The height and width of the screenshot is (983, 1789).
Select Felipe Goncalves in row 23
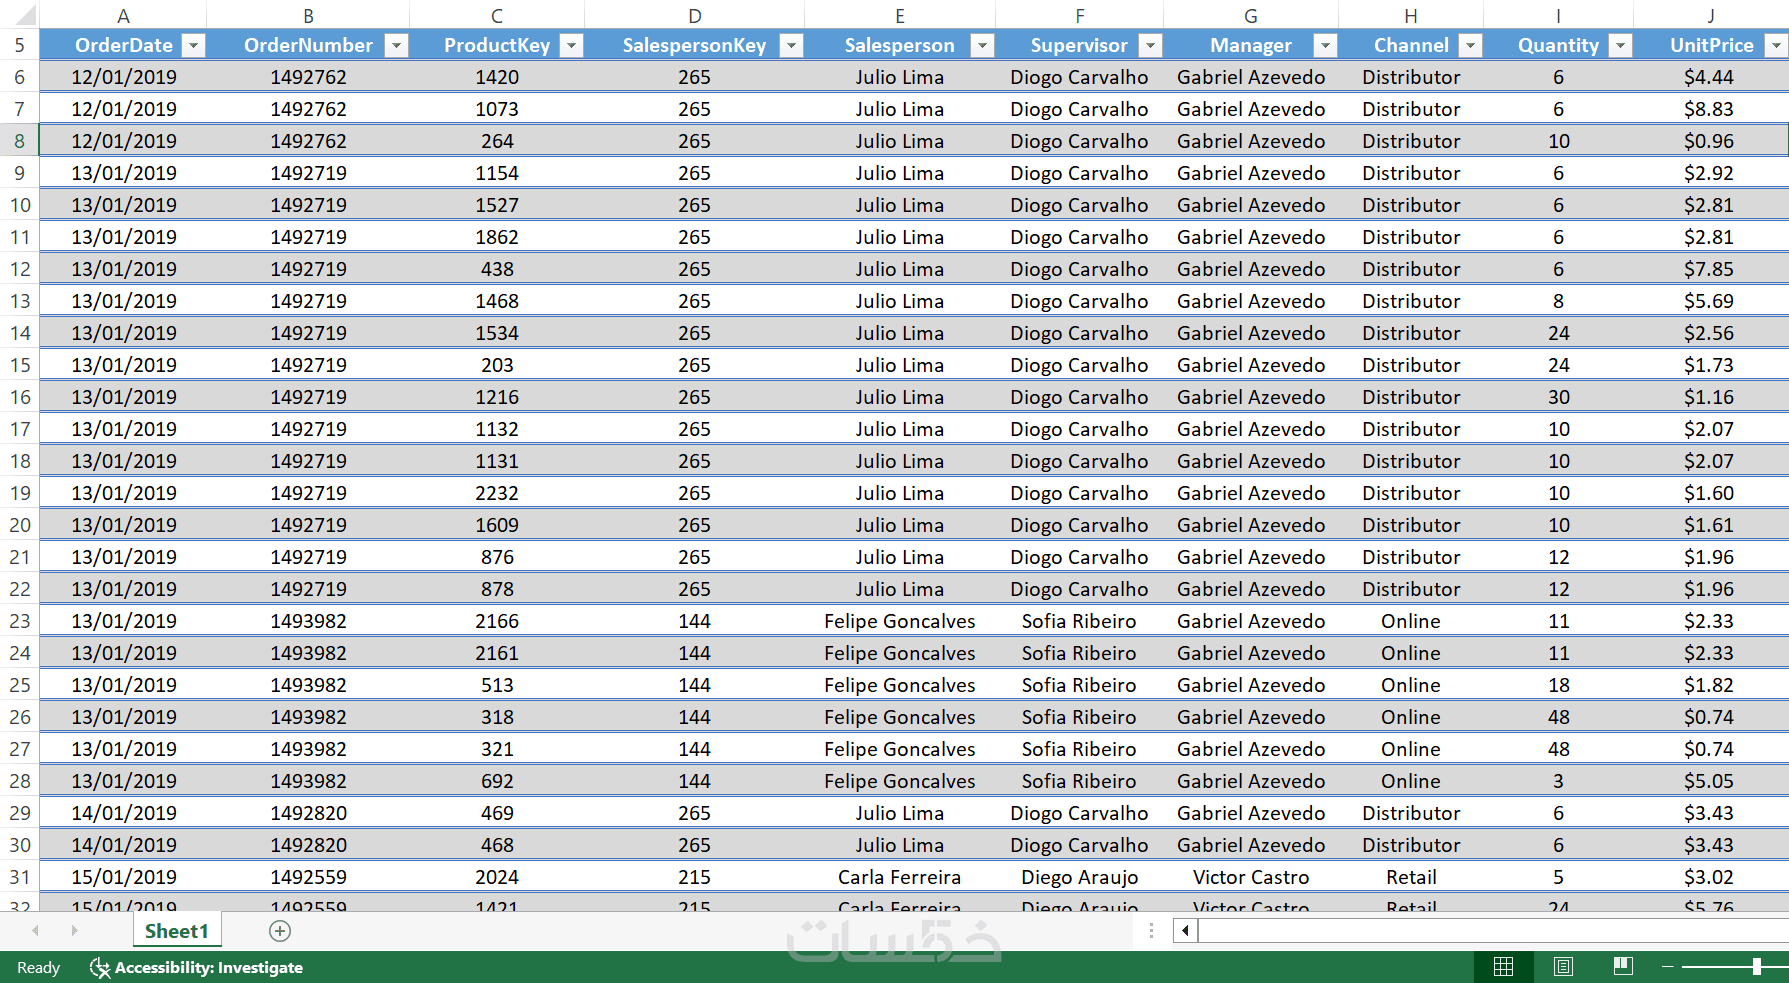[899, 621]
